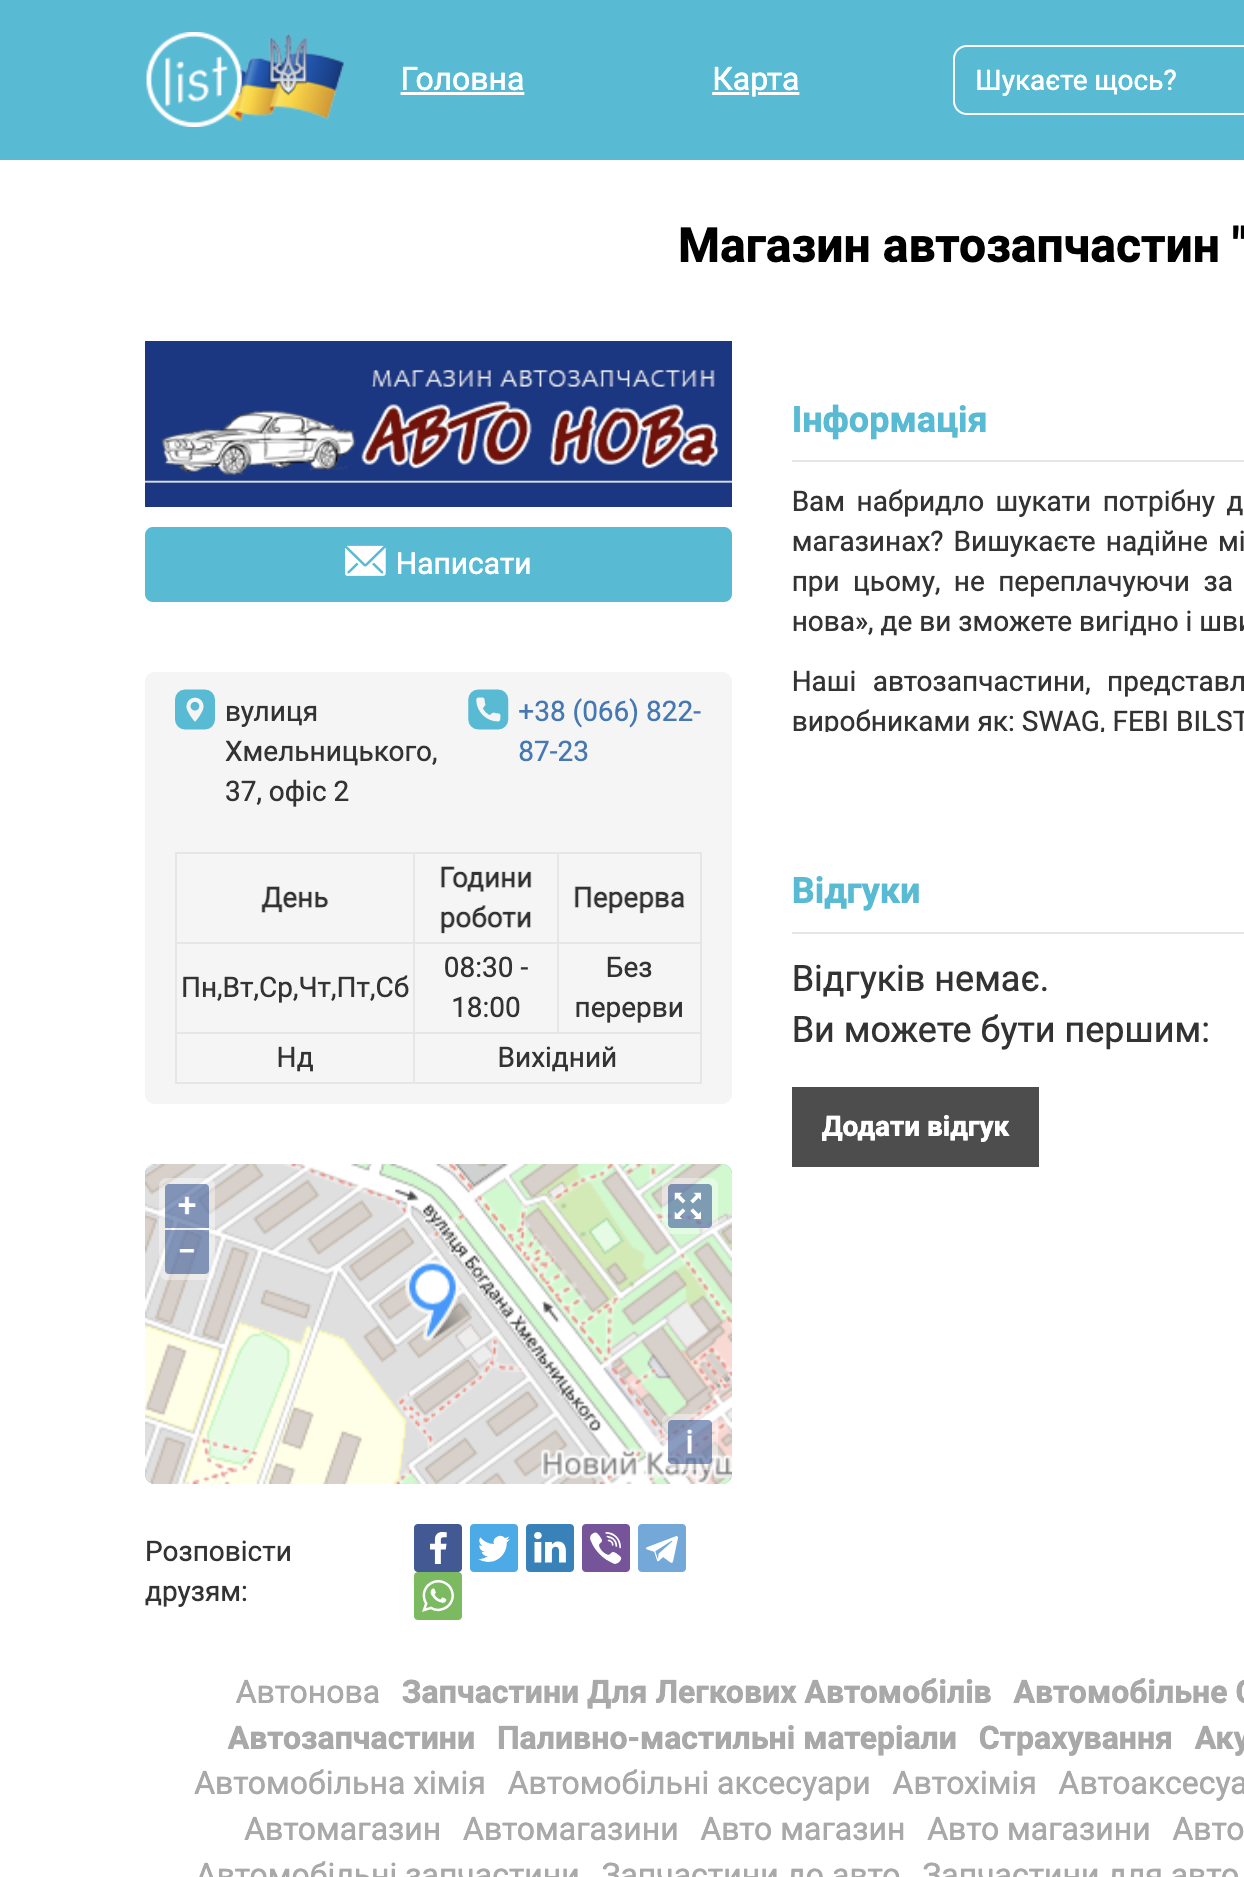Image resolution: width=1244 pixels, height=1877 pixels.
Task: Click the blue map location marker
Action: coord(433,1299)
